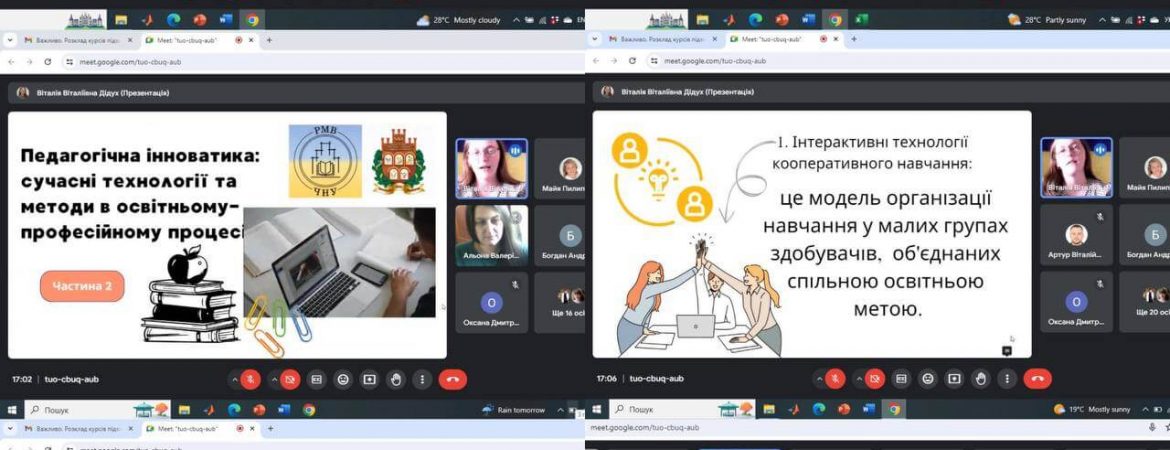Raise hand in the 17:02 Meet window
1170x450 pixels.
coord(396,379)
